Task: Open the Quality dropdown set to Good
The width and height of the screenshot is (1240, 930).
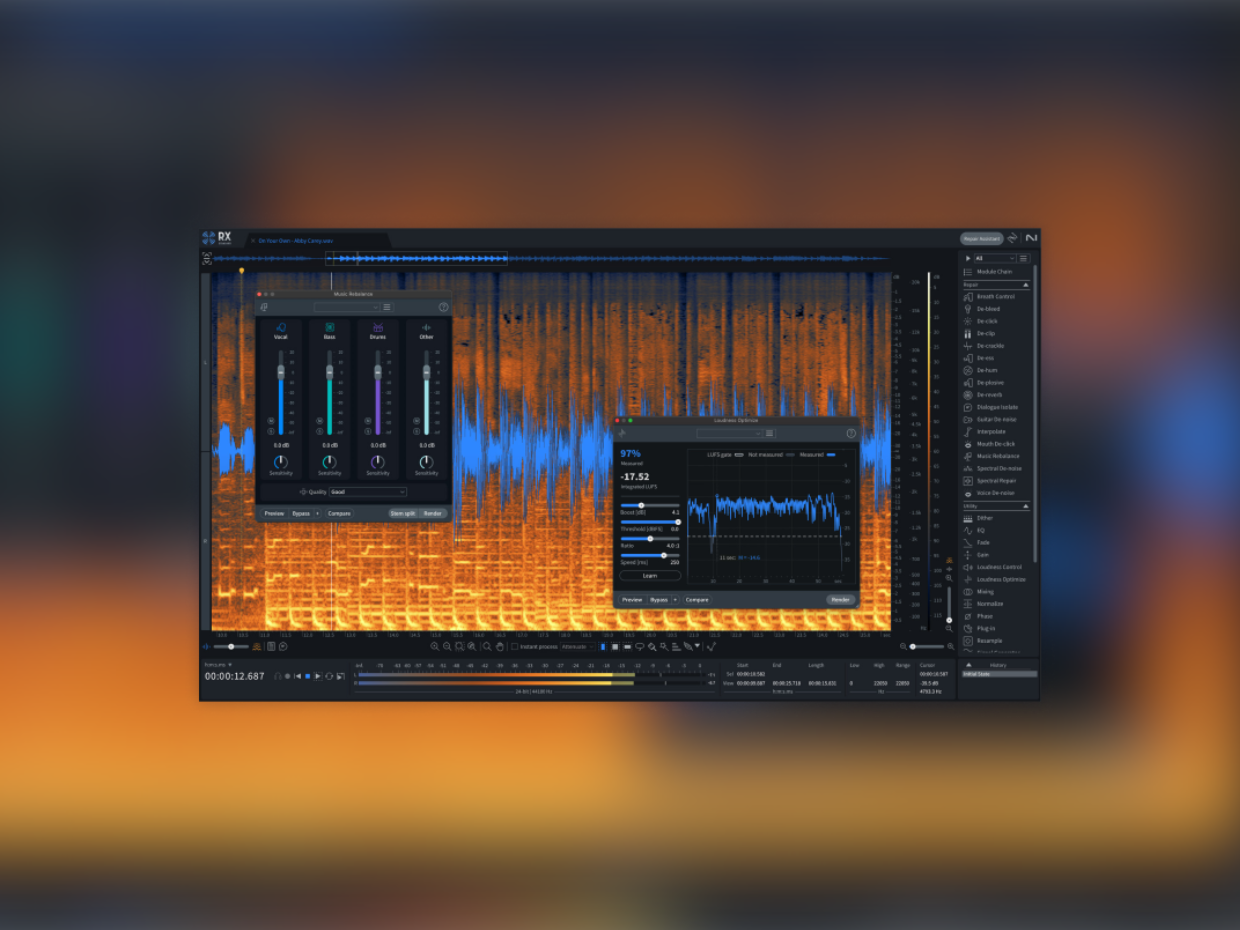Action: pos(368,492)
